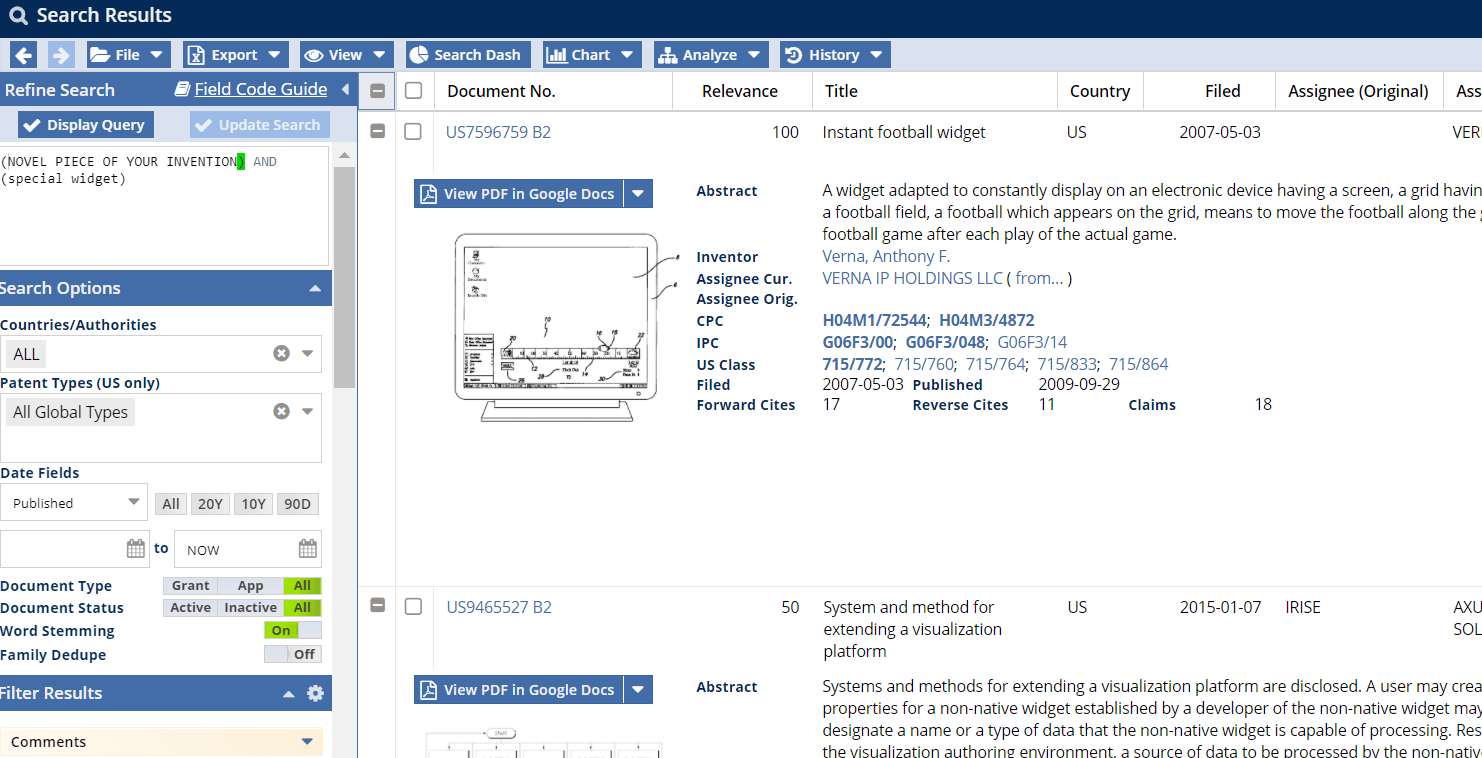Check the box for US9465527 B2
Image resolution: width=1482 pixels, height=758 pixels.
[x=413, y=606]
